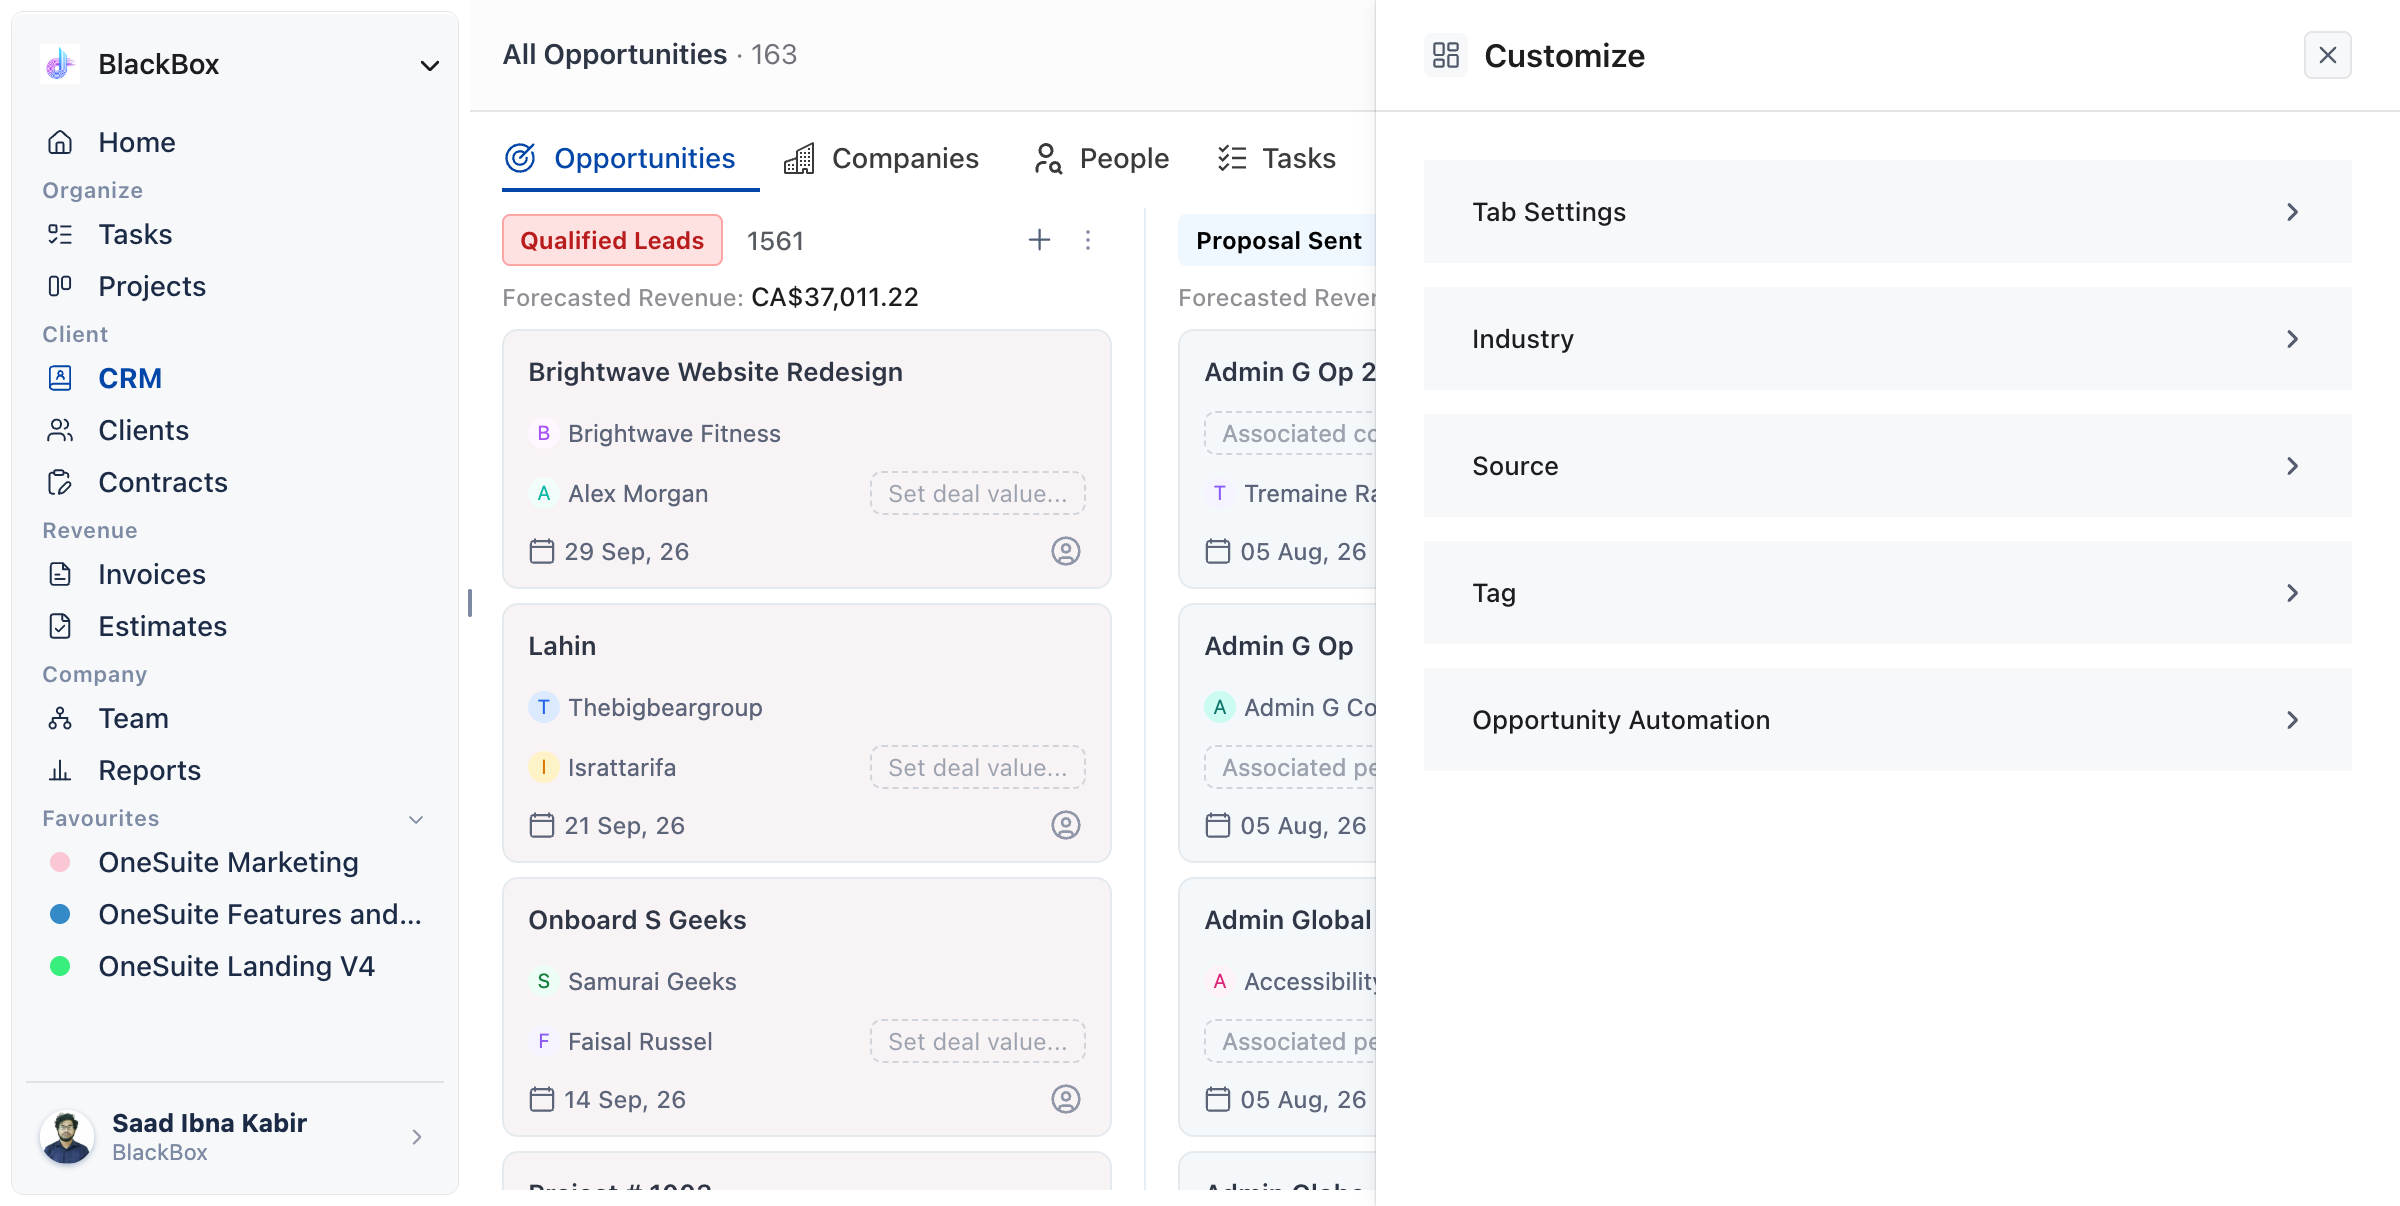Switch to the Companies tab
This screenshot has height=1206, width=2400.
[881, 158]
